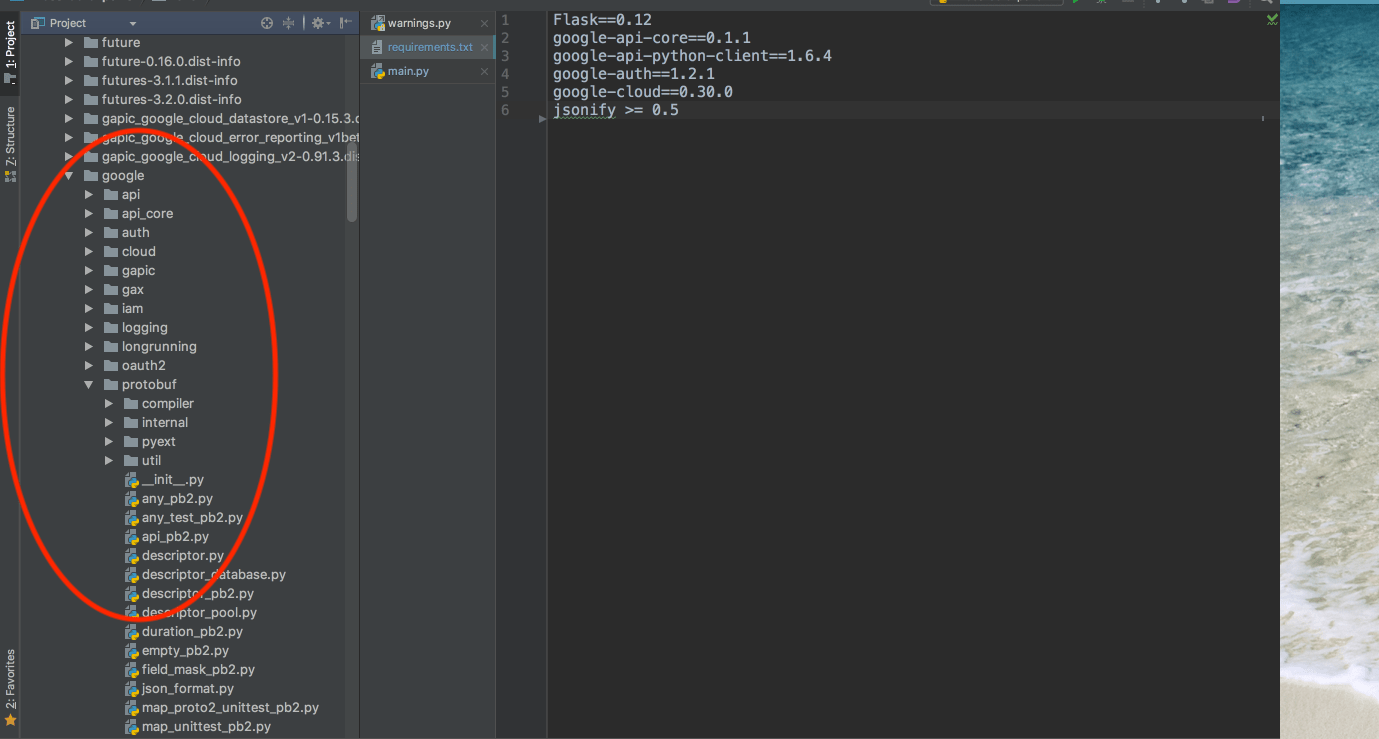Select future-0.16.0.dist-info folder

pos(171,62)
